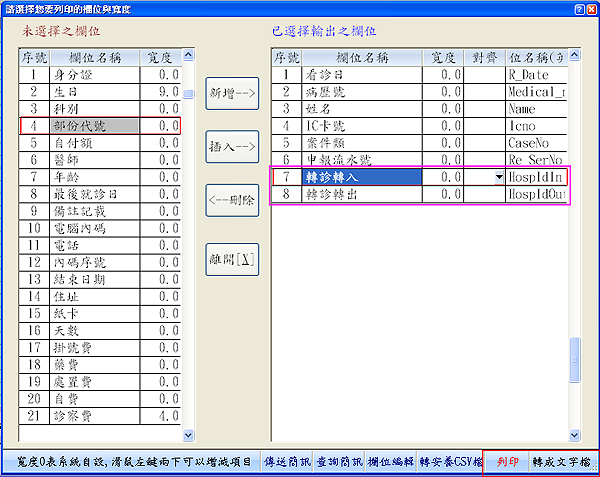The width and height of the screenshot is (600, 477).
Task: Click the 傳送簡訊 button
Action: [287, 462]
